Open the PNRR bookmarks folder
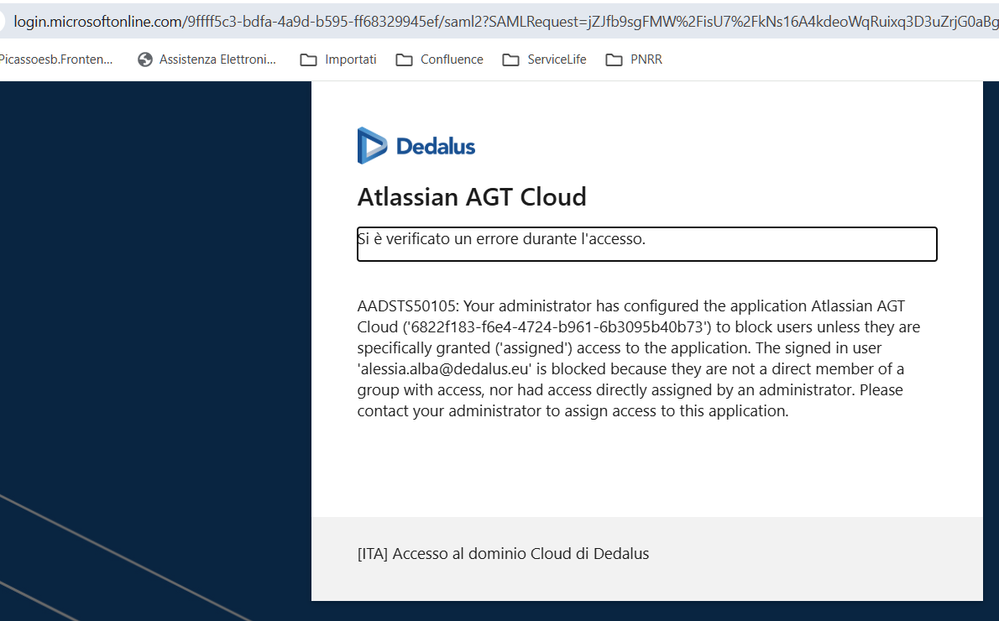999x621 pixels. [x=634, y=59]
